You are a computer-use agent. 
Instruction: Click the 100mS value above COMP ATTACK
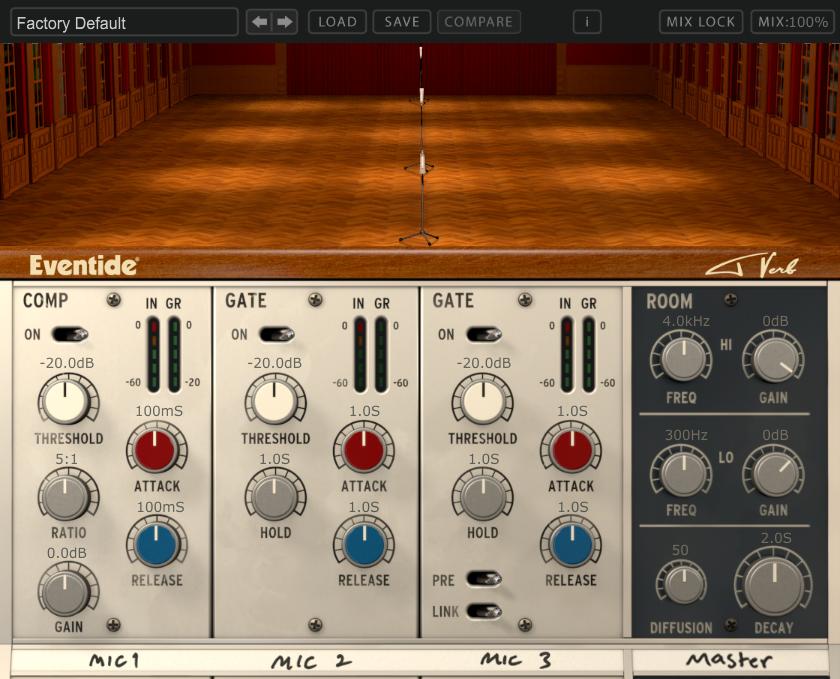pyautogui.click(x=159, y=411)
